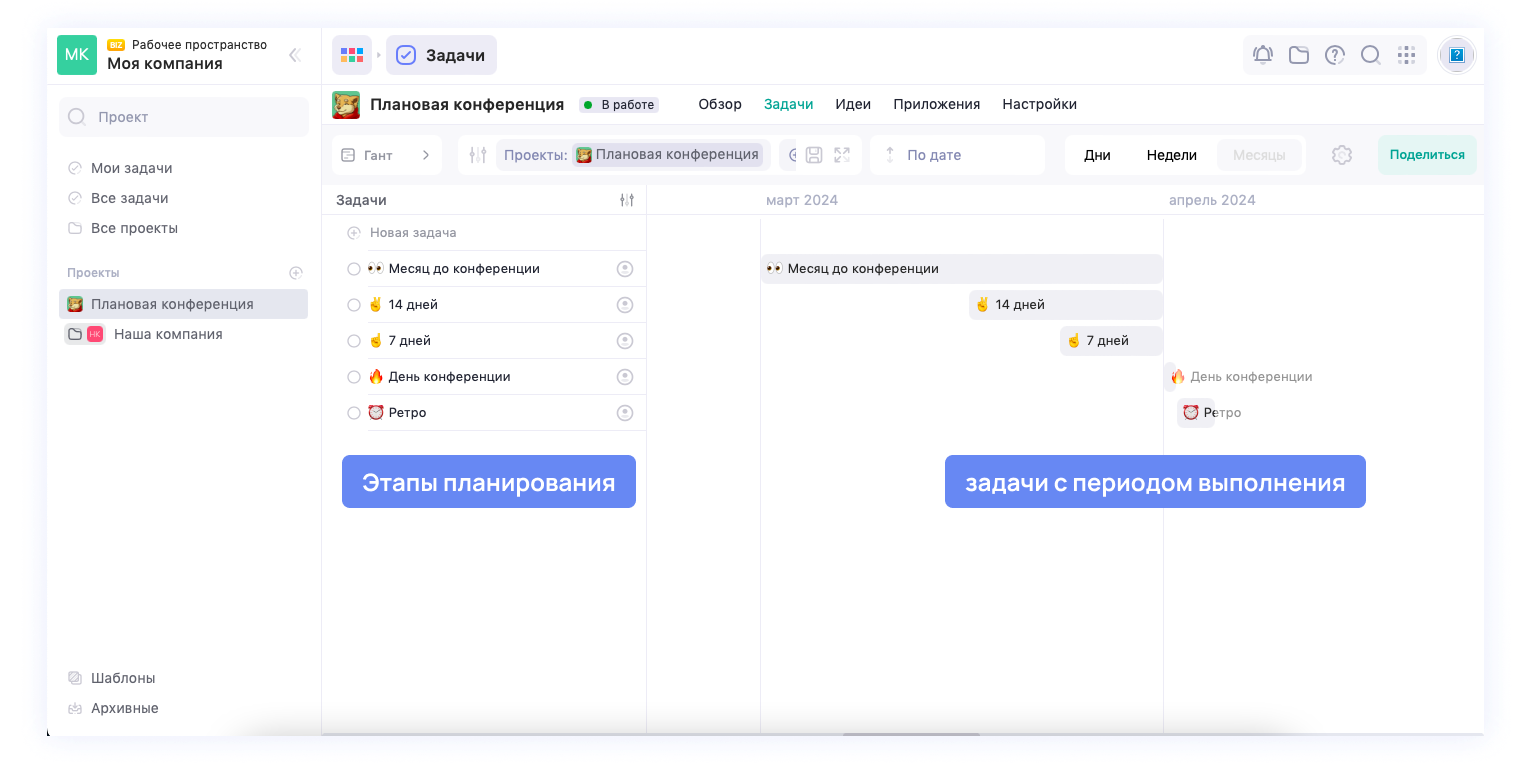Mark task '14 дней' as complete

[x=353, y=304]
